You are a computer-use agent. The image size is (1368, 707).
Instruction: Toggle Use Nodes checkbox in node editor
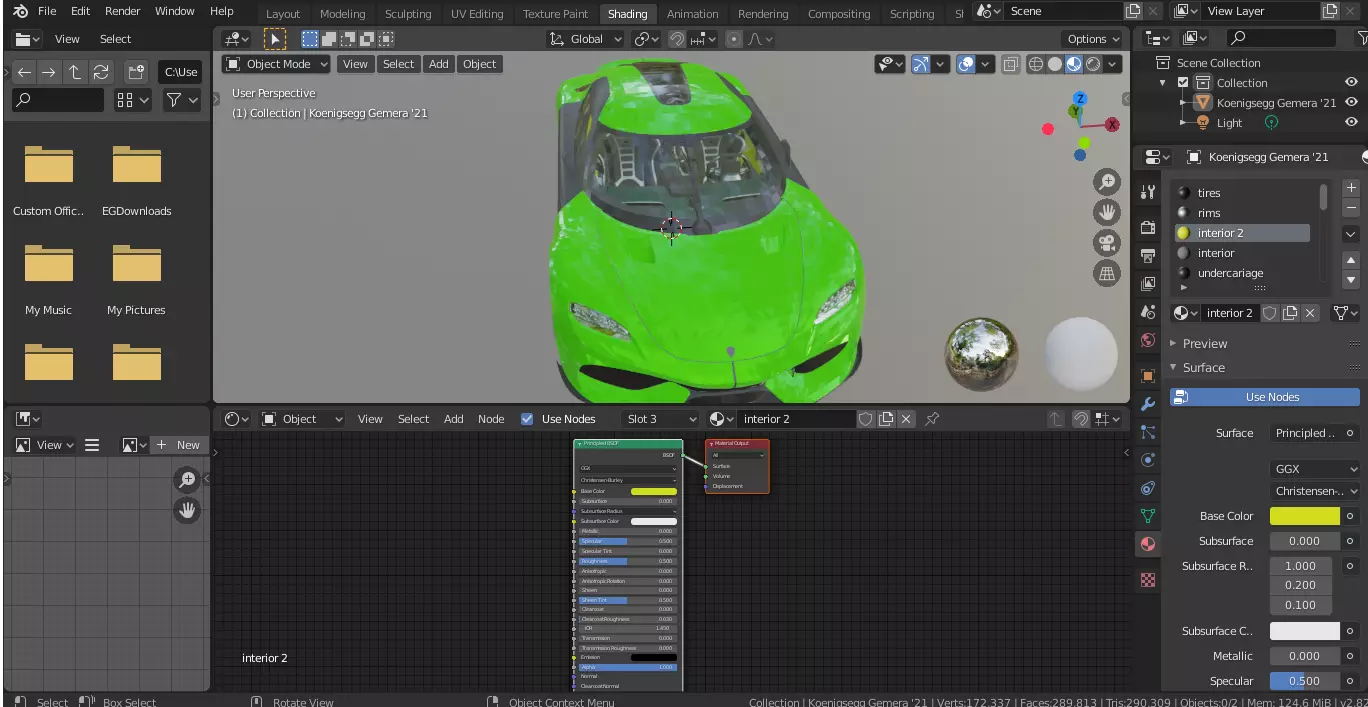click(527, 419)
